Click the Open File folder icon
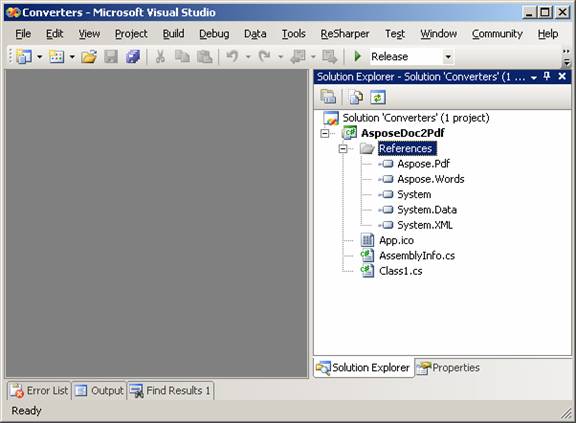Screen dimensions: 576x423 click(x=89, y=57)
